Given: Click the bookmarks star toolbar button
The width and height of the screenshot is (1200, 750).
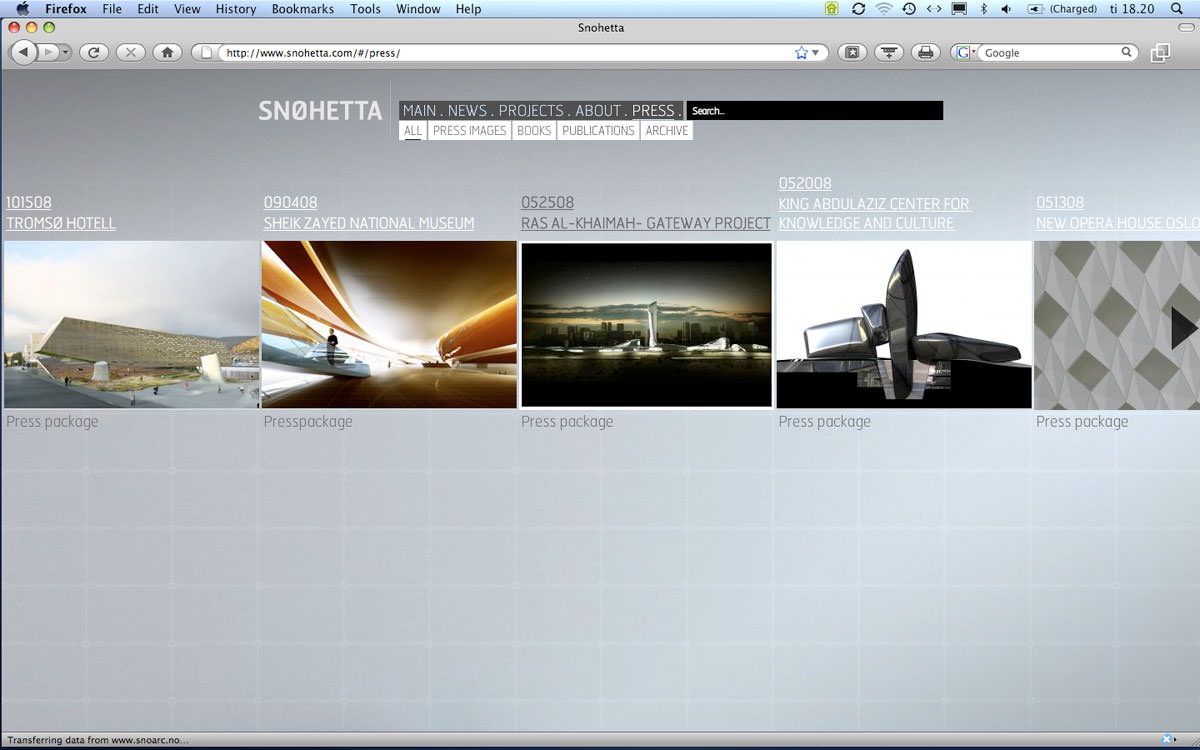Looking at the screenshot, I should [x=852, y=52].
